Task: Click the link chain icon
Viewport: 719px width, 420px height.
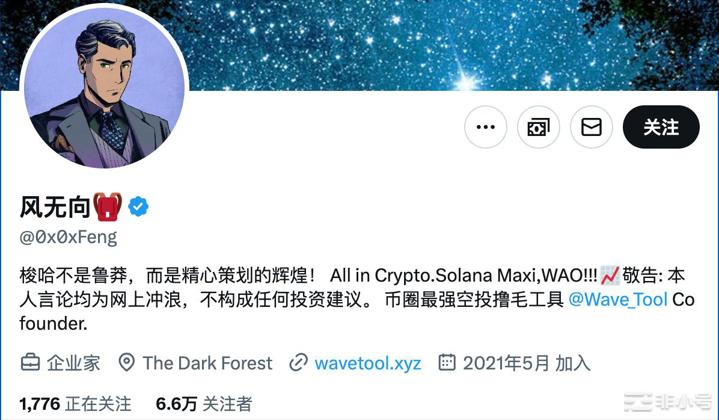Action: coord(298,363)
